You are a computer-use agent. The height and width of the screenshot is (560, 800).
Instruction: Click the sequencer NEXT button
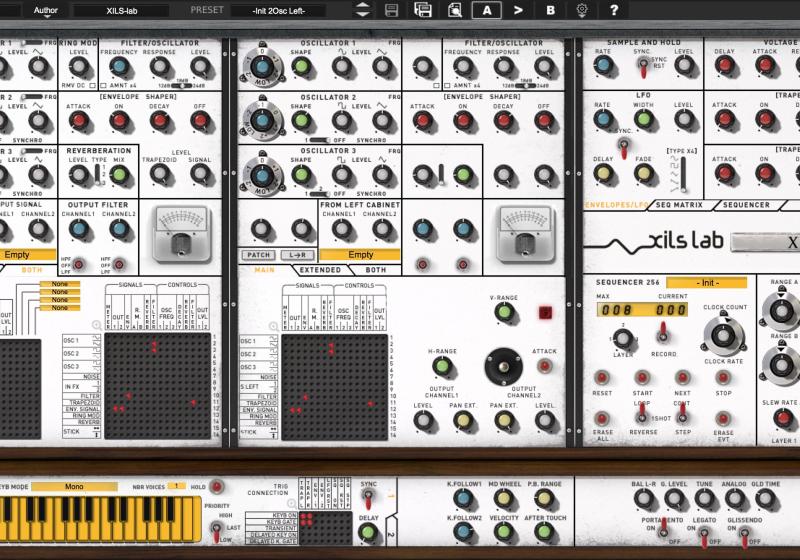coord(682,378)
